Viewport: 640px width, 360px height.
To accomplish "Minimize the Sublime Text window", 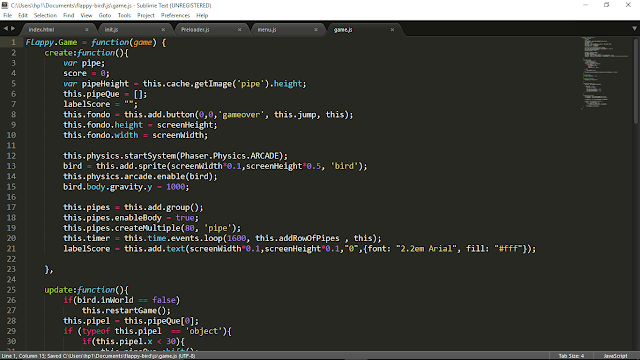I will pos(586,5).
